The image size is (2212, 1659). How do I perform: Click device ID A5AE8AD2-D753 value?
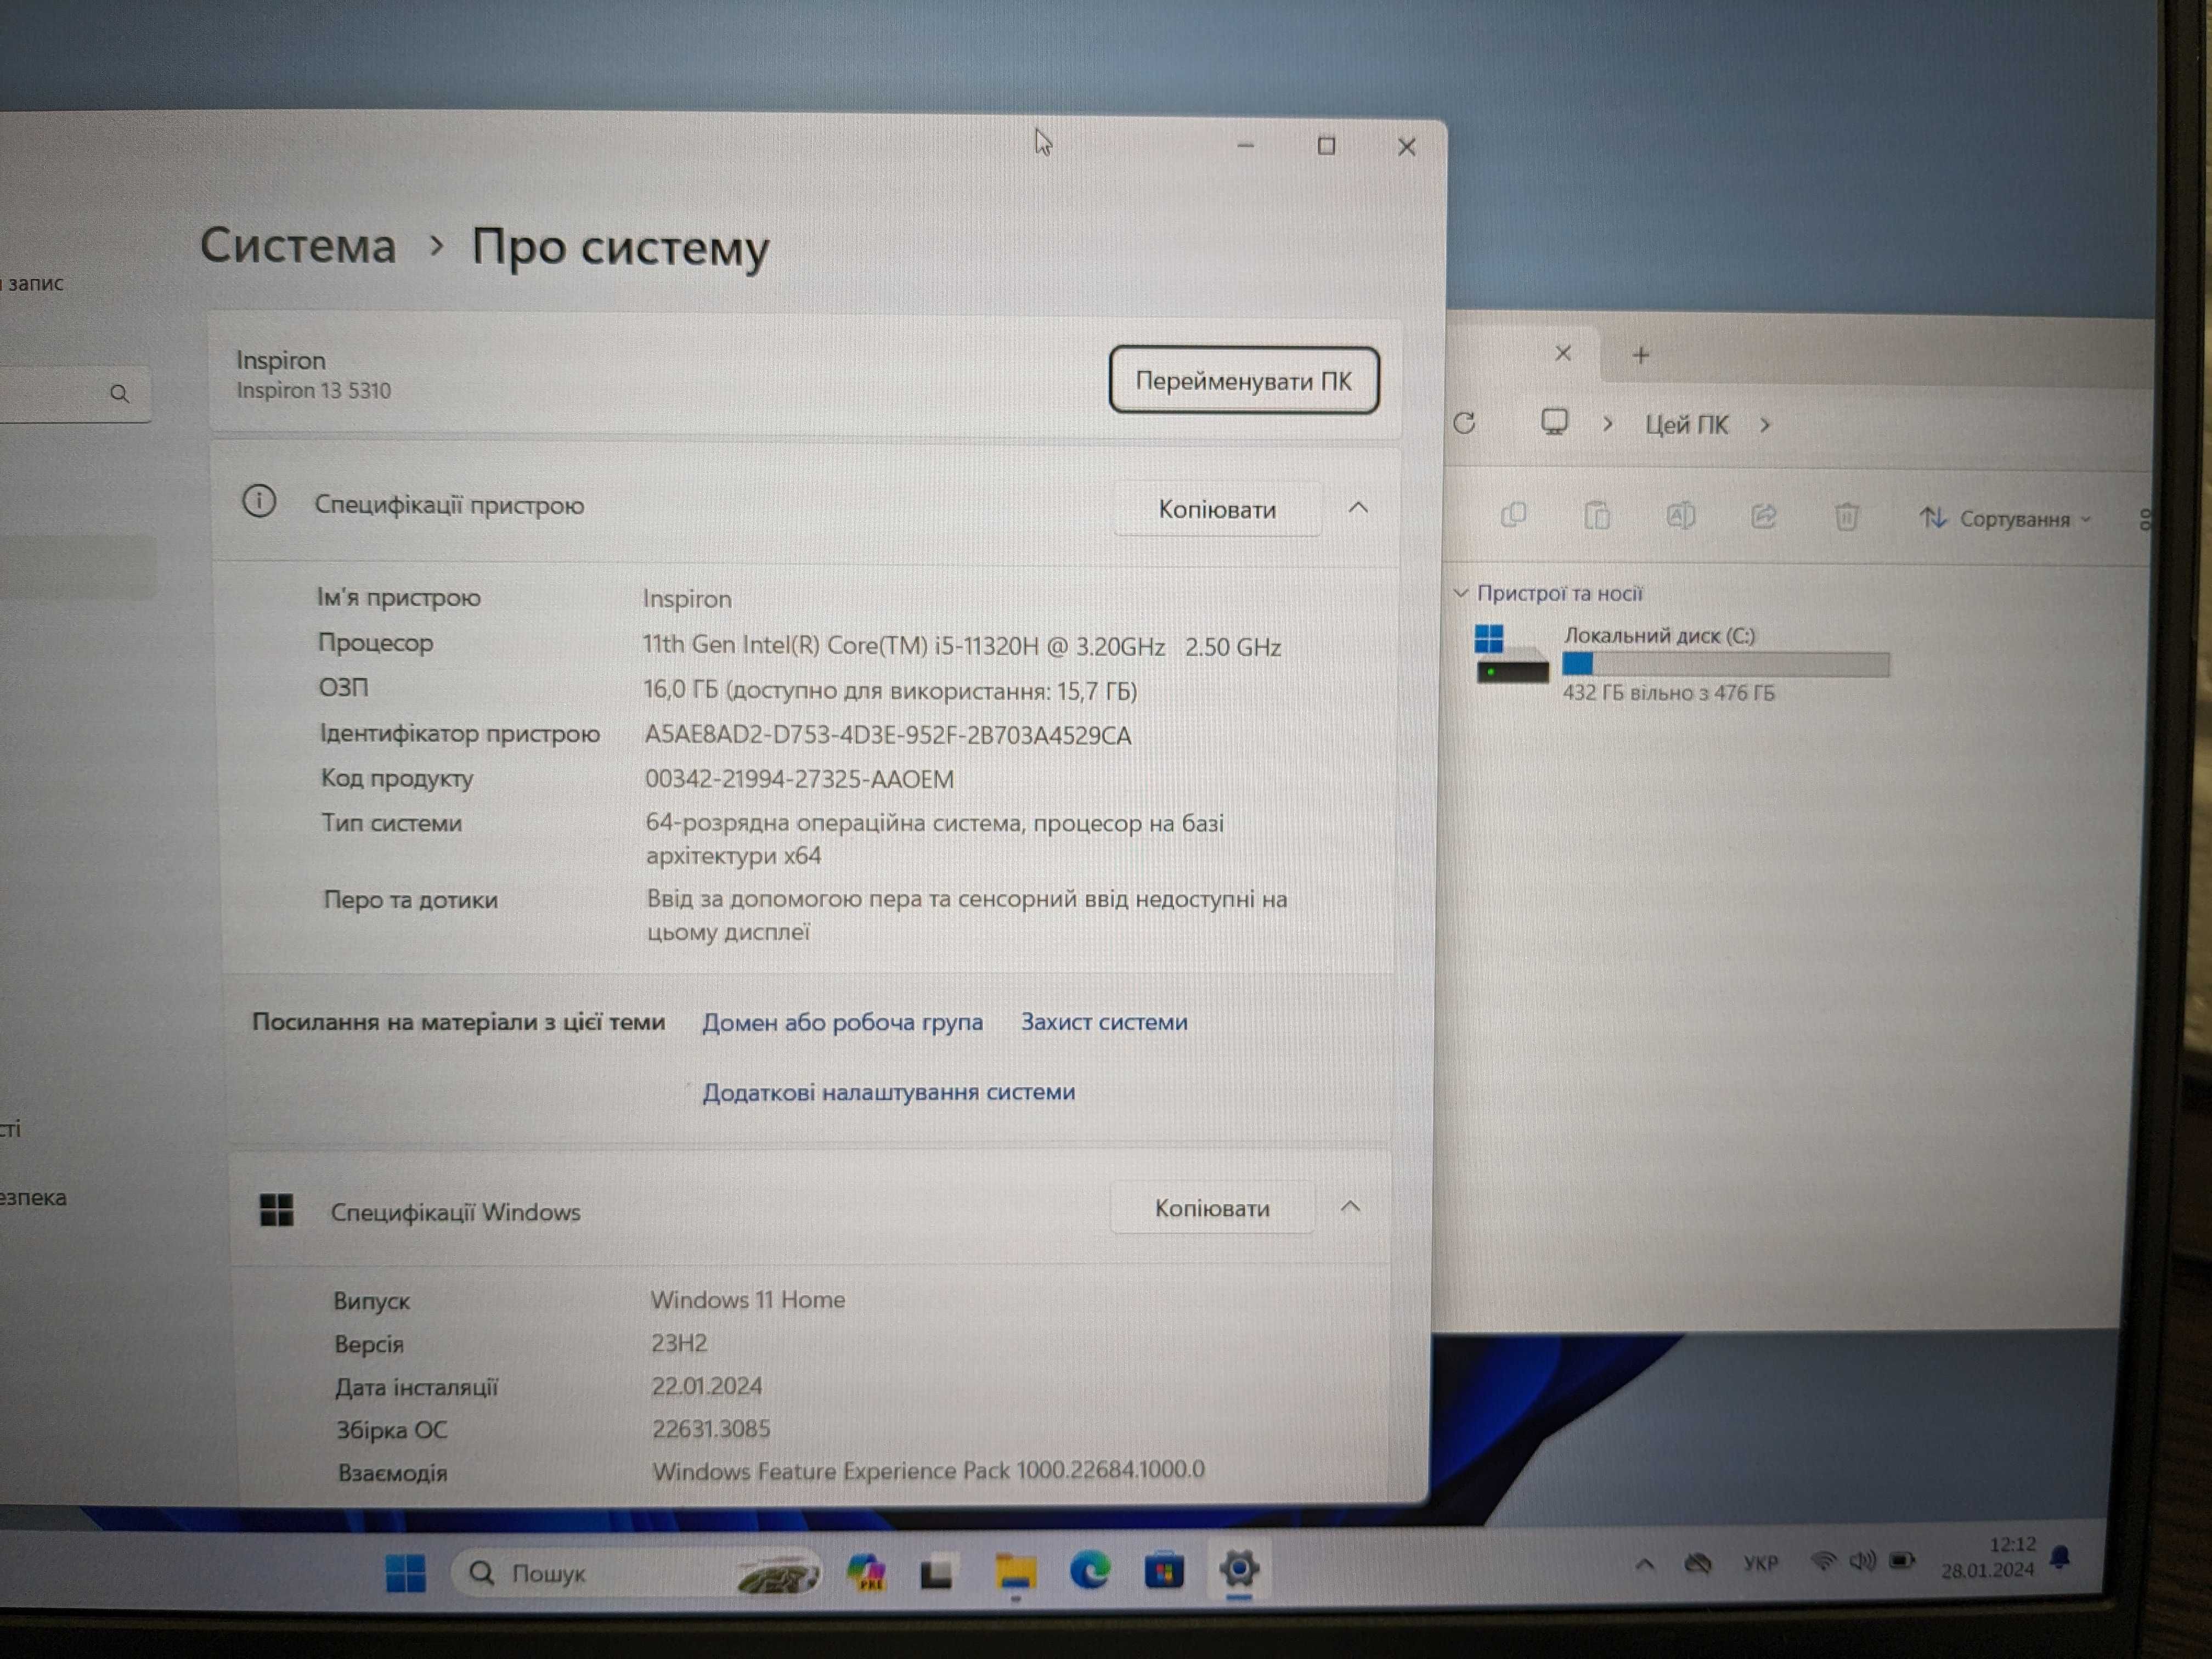887,735
